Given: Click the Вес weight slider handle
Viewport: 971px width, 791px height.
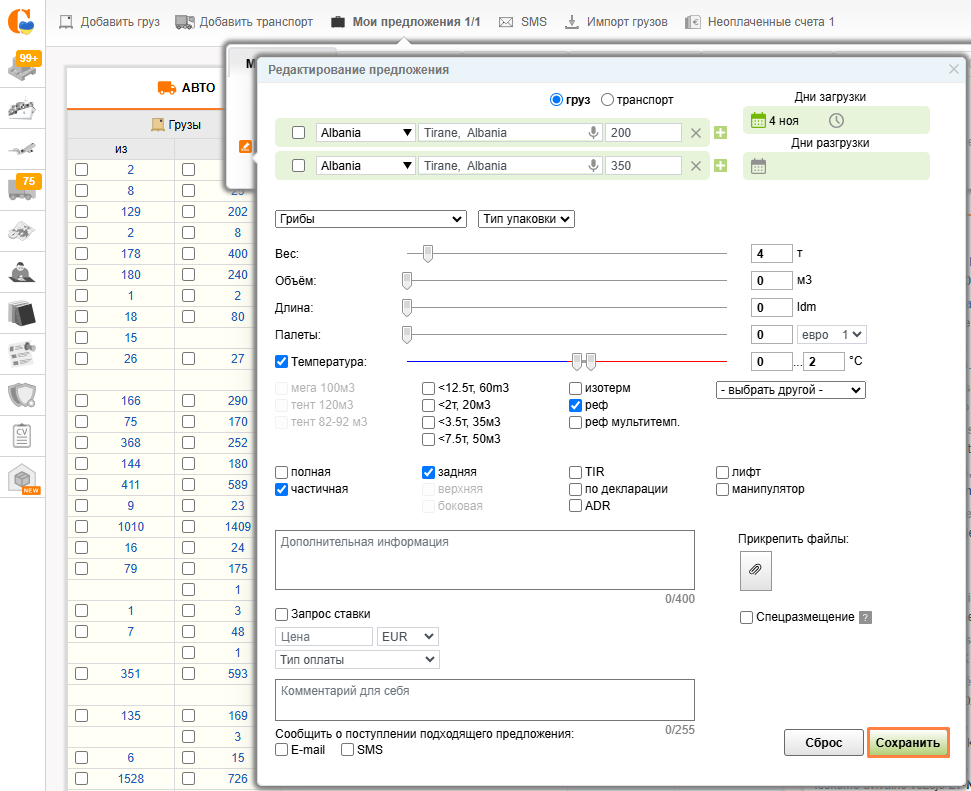Looking at the screenshot, I should coord(428,254).
